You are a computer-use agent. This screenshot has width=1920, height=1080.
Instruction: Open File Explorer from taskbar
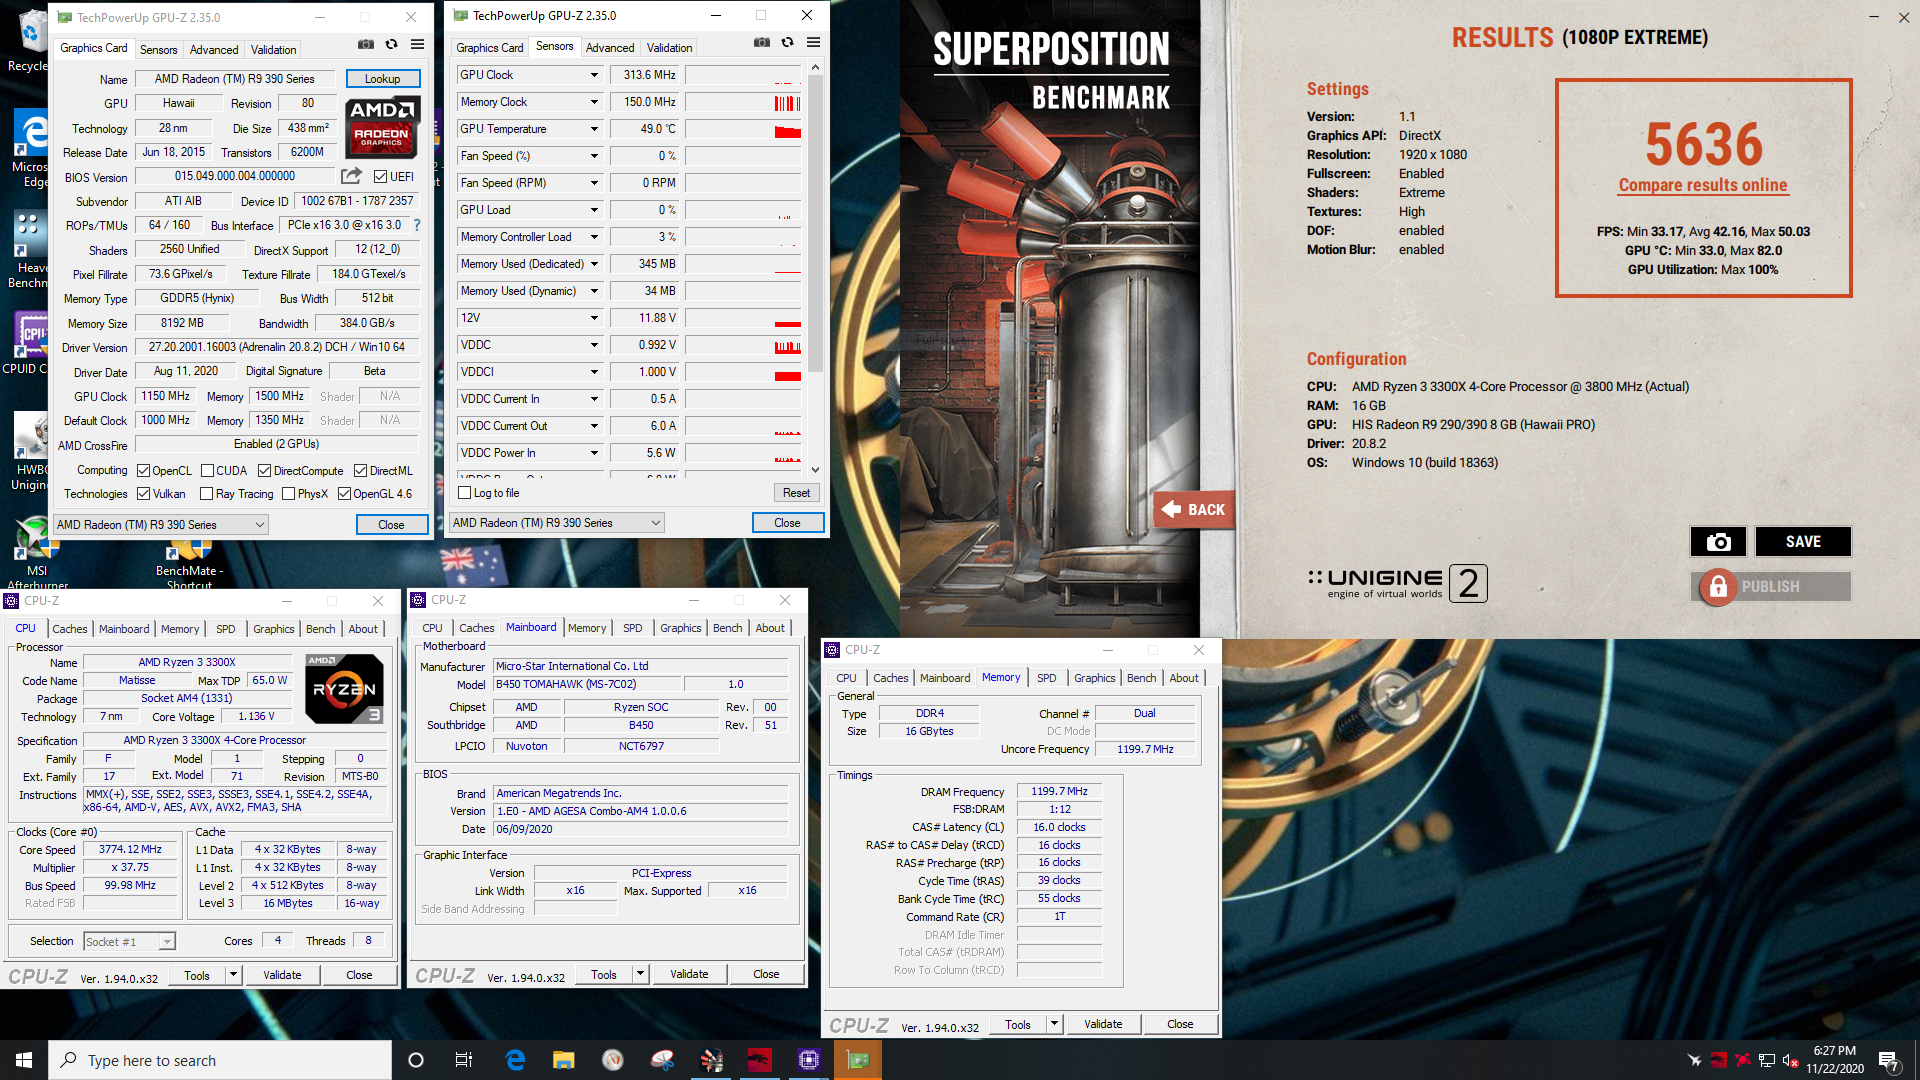564,1060
